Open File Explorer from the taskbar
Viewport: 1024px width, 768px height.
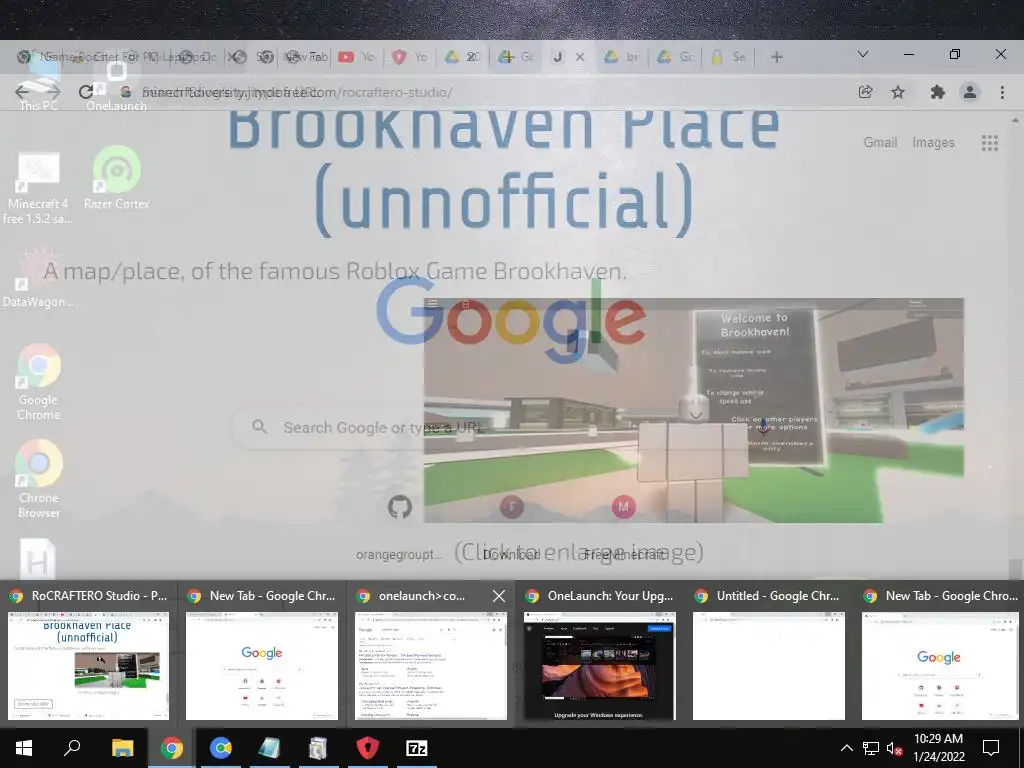click(122, 748)
